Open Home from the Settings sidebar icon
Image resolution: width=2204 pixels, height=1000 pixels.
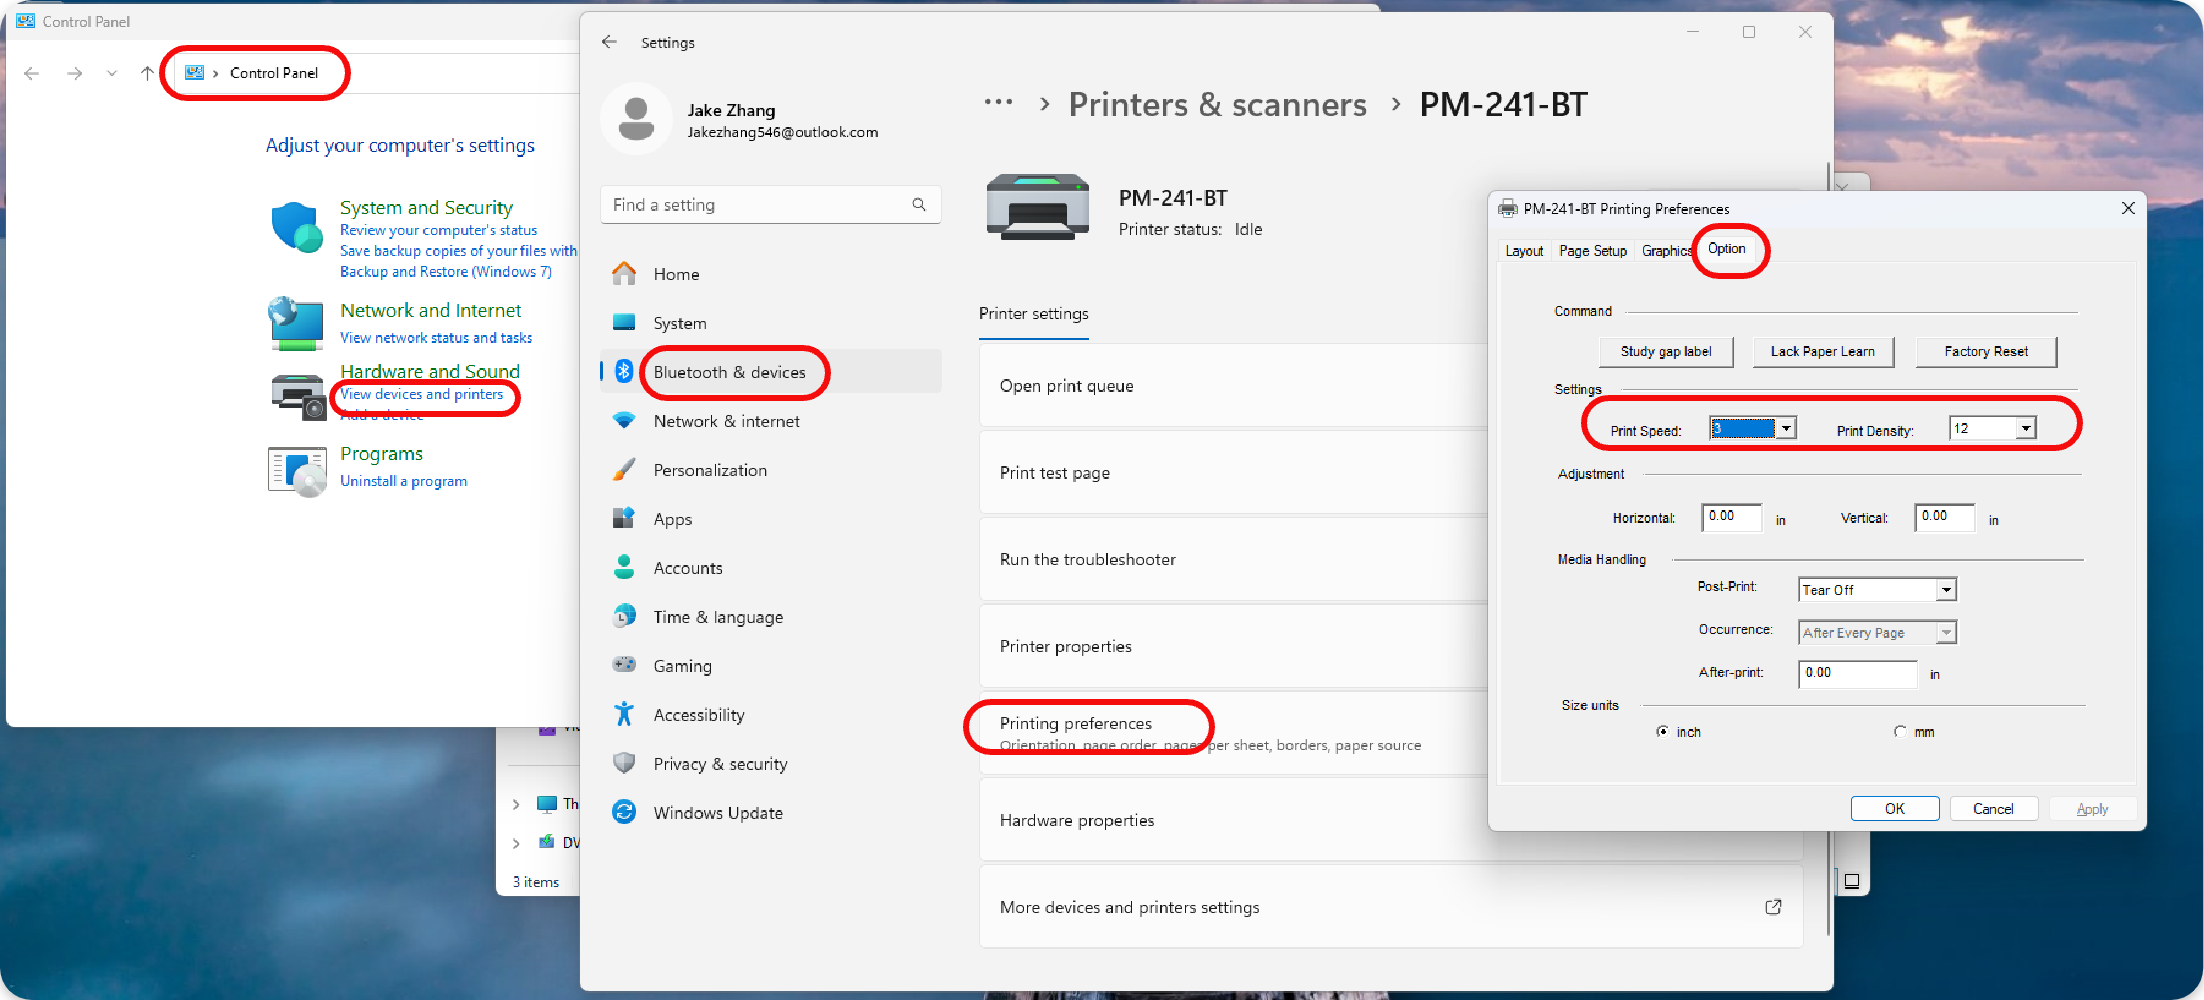[x=624, y=273]
